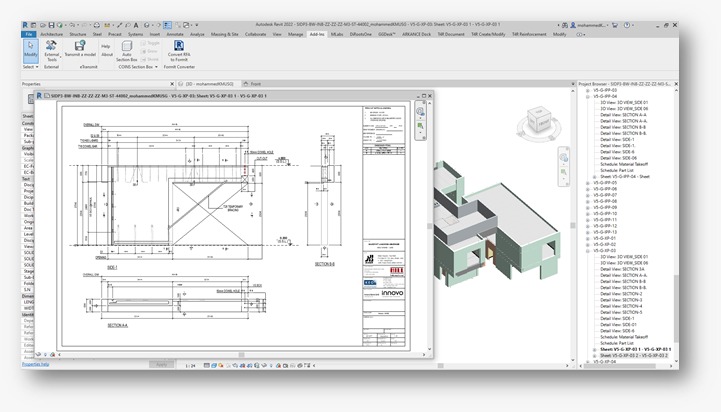Open the Help question mark icon
The height and width of the screenshot is (412, 721).
click(x=627, y=25)
